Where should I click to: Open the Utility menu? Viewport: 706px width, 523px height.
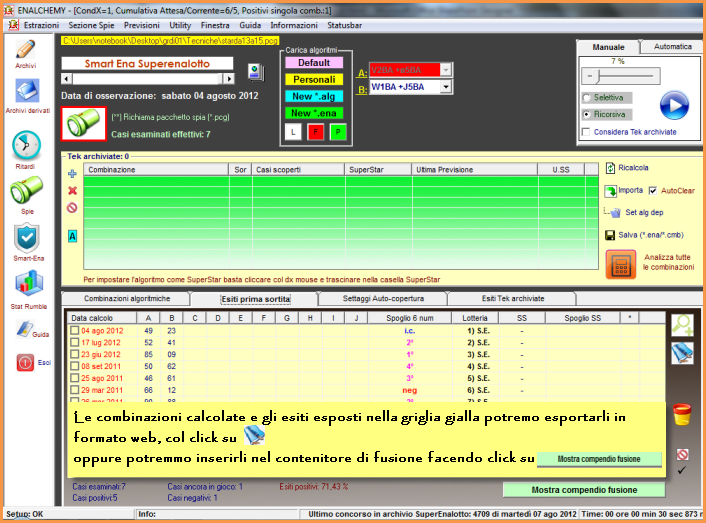(180, 25)
